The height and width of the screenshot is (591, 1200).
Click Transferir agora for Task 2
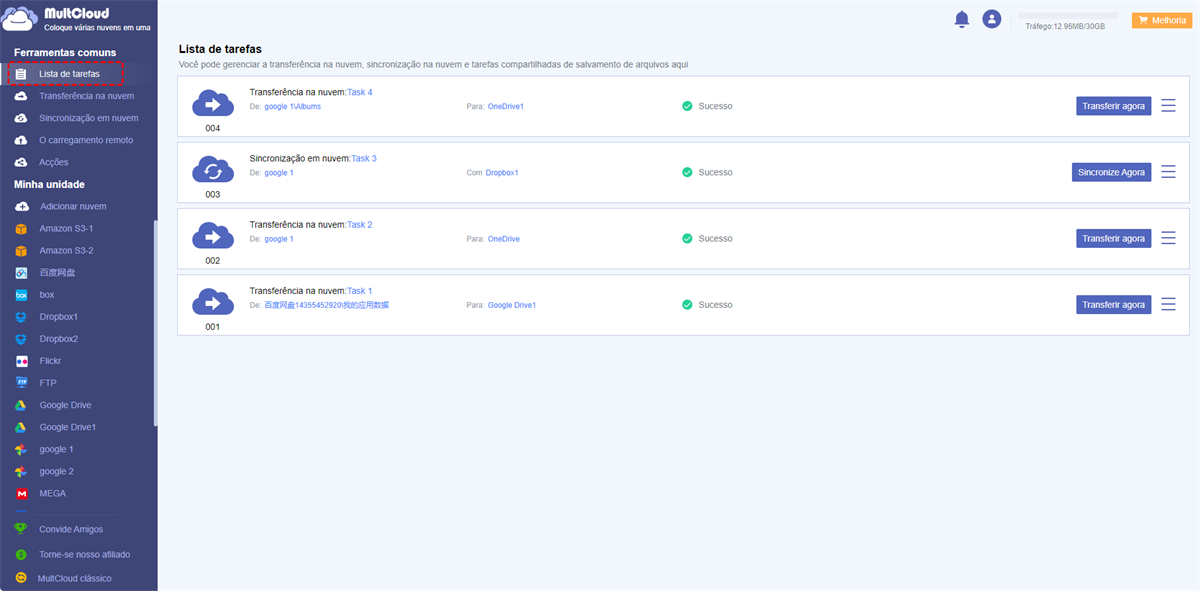(x=1113, y=238)
